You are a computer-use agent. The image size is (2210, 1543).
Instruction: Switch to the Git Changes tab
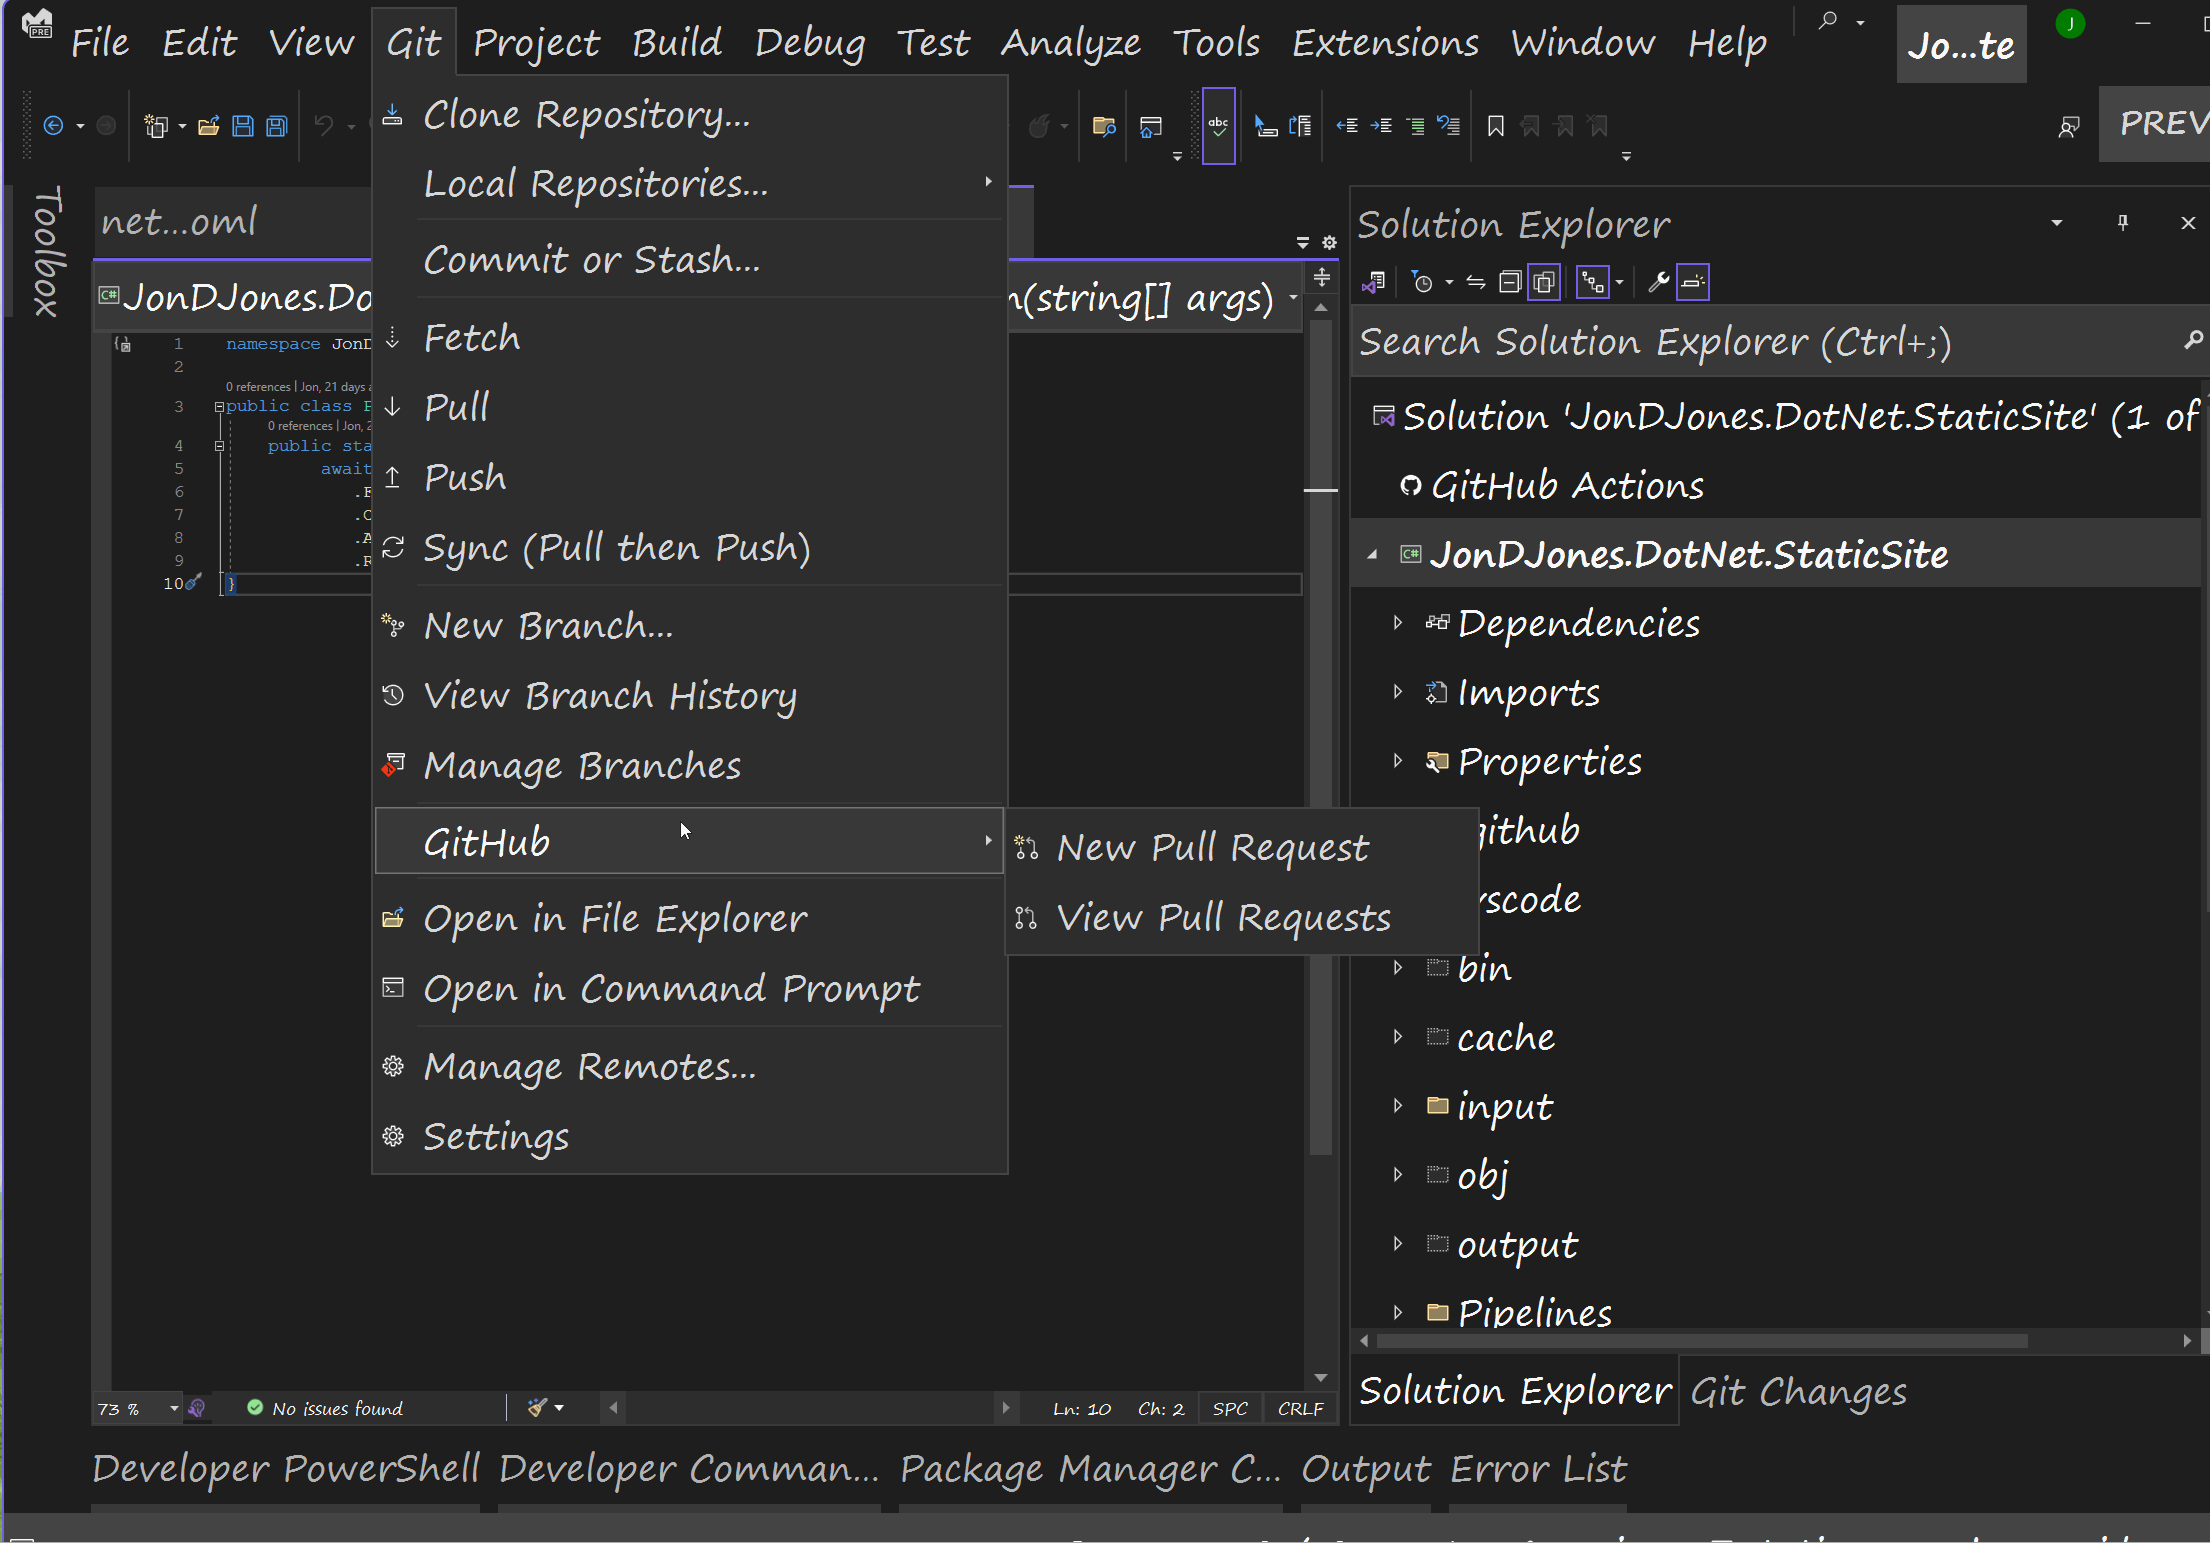[1798, 1391]
